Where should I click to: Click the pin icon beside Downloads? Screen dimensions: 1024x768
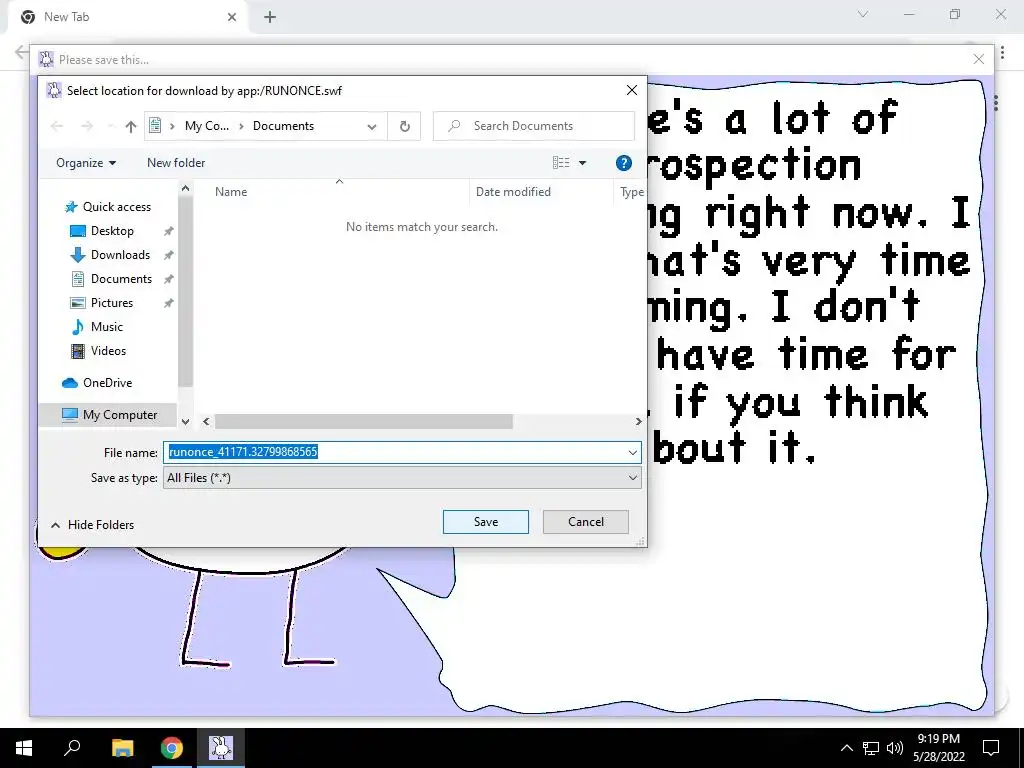tap(168, 255)
